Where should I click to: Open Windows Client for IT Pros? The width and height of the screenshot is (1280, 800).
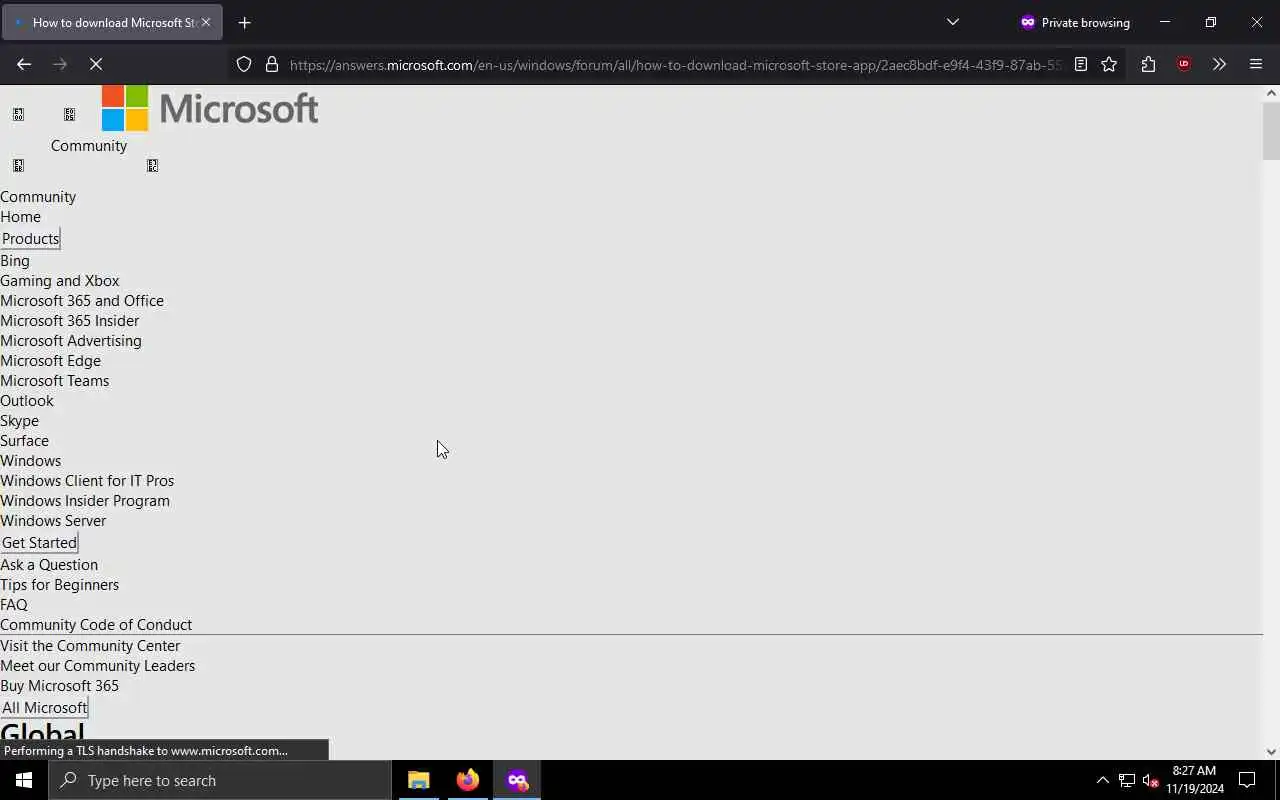point(87,481)
